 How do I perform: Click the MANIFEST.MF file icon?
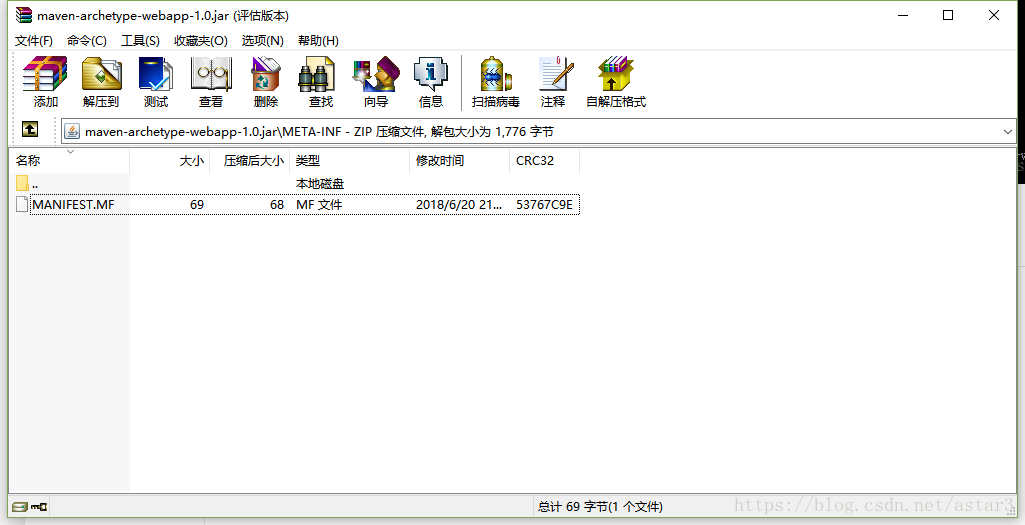coord(22,204)
